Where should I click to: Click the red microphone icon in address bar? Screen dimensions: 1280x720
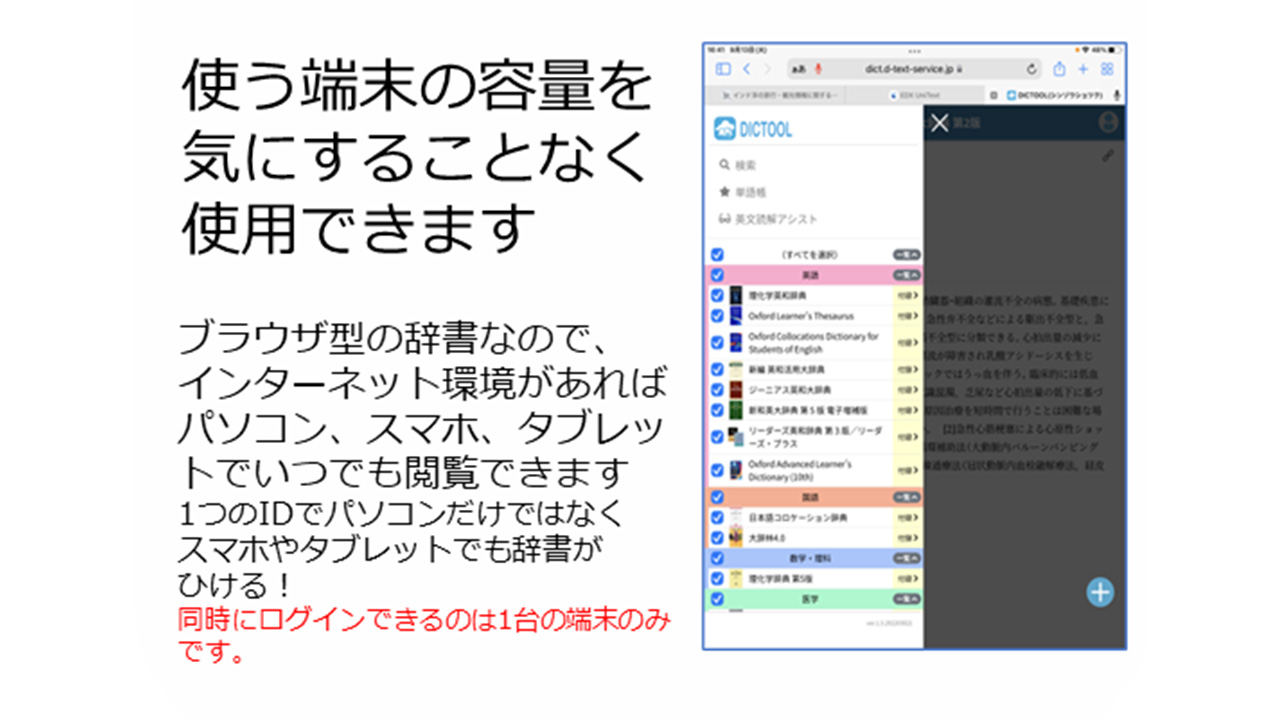(x=819, y=69)
